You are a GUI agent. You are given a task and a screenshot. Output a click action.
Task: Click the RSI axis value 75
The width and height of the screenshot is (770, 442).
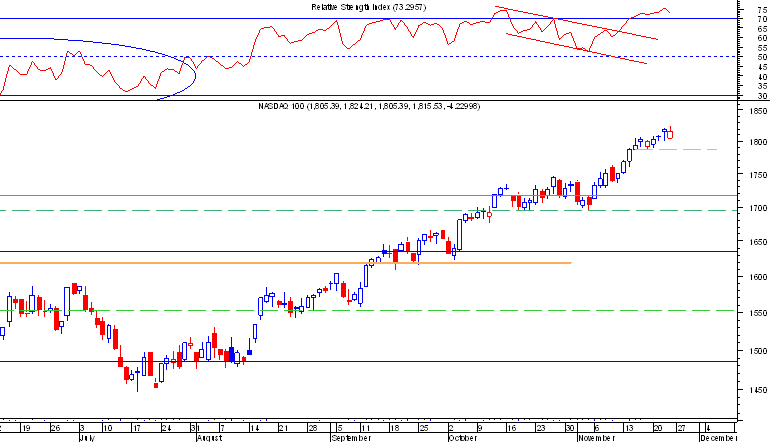[762, 10]
